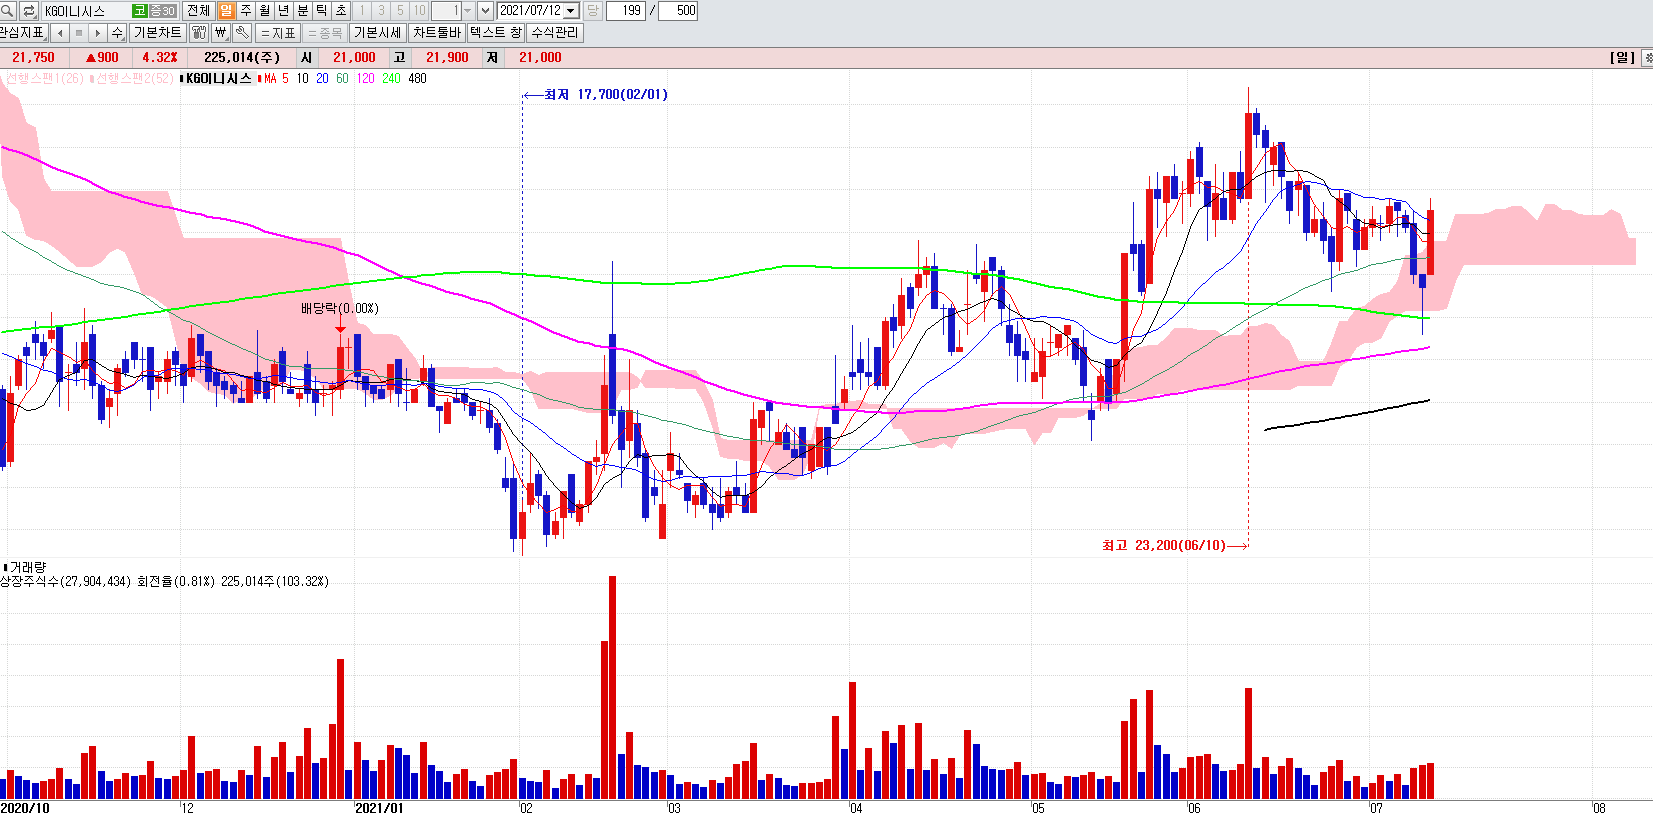
Task: Click the 최고 23,200(06/10) annotation
Action: pyautogui.click(x=1164, y=545)
